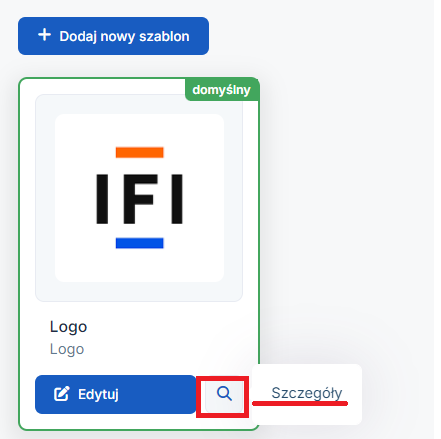
Task: Click the "Szczegóły" tooltip label
Action: coord(307,393)
